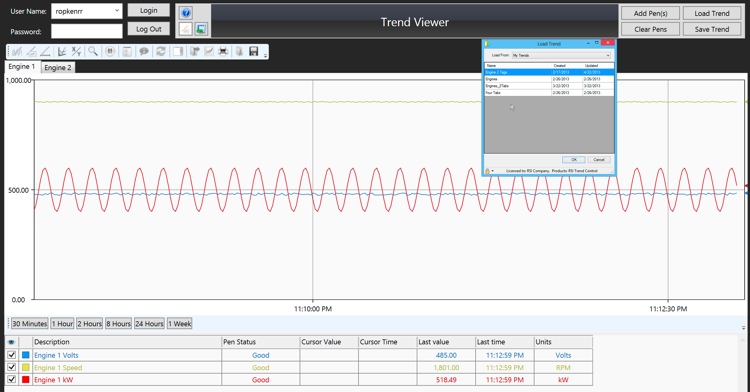Screen dimensions: 750x392
Task: Expand the arrow next to lock icon
Action: point(493,171)
